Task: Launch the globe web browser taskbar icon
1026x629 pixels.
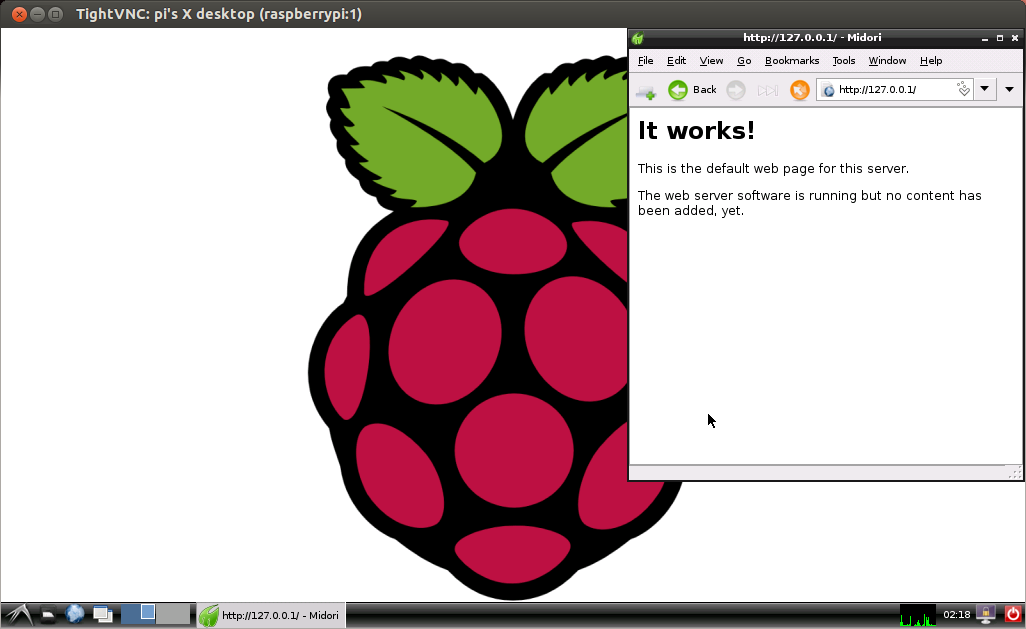Action: pos(75,614)
